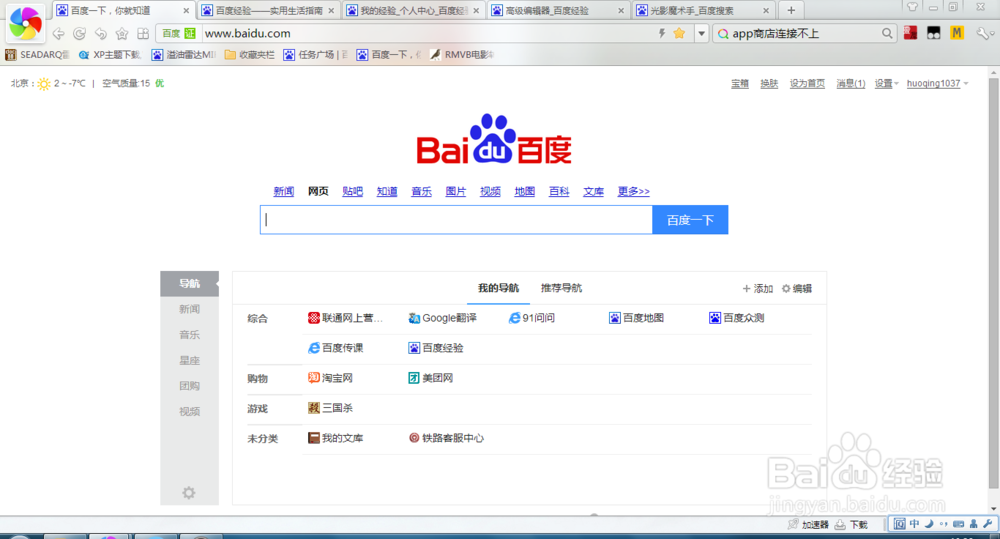
Task: Expand the huoqing1037 account dropdown
Action: pos(937,84)
